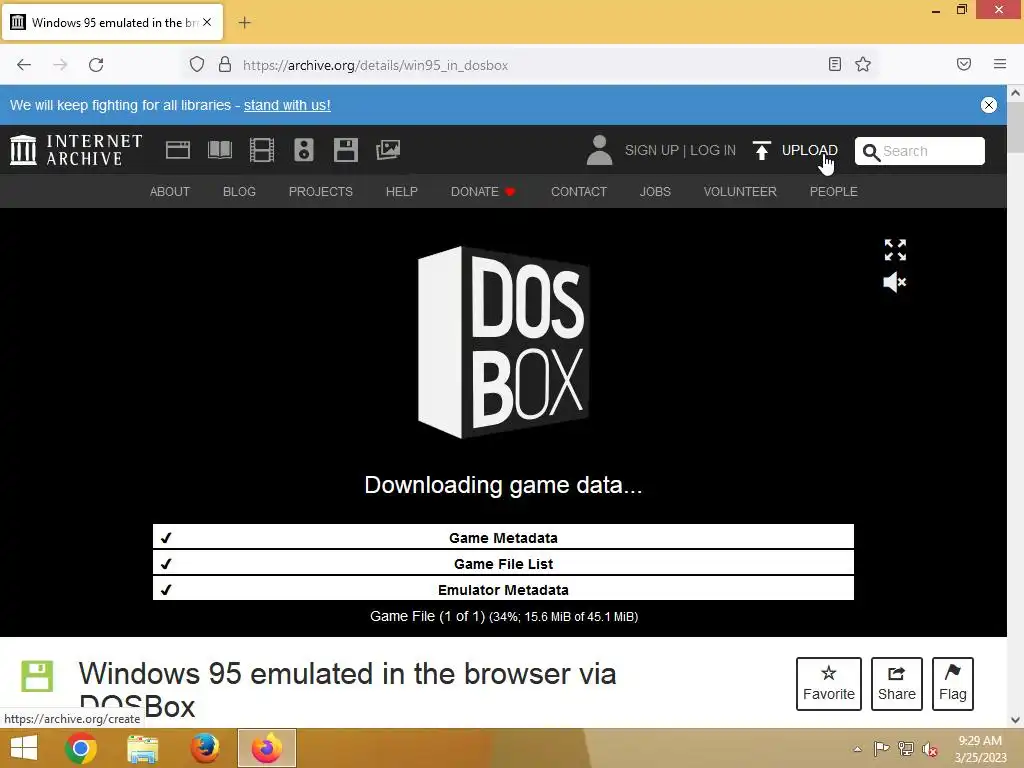Click the 'Downloading game data...' text

(x=503, y=485)
